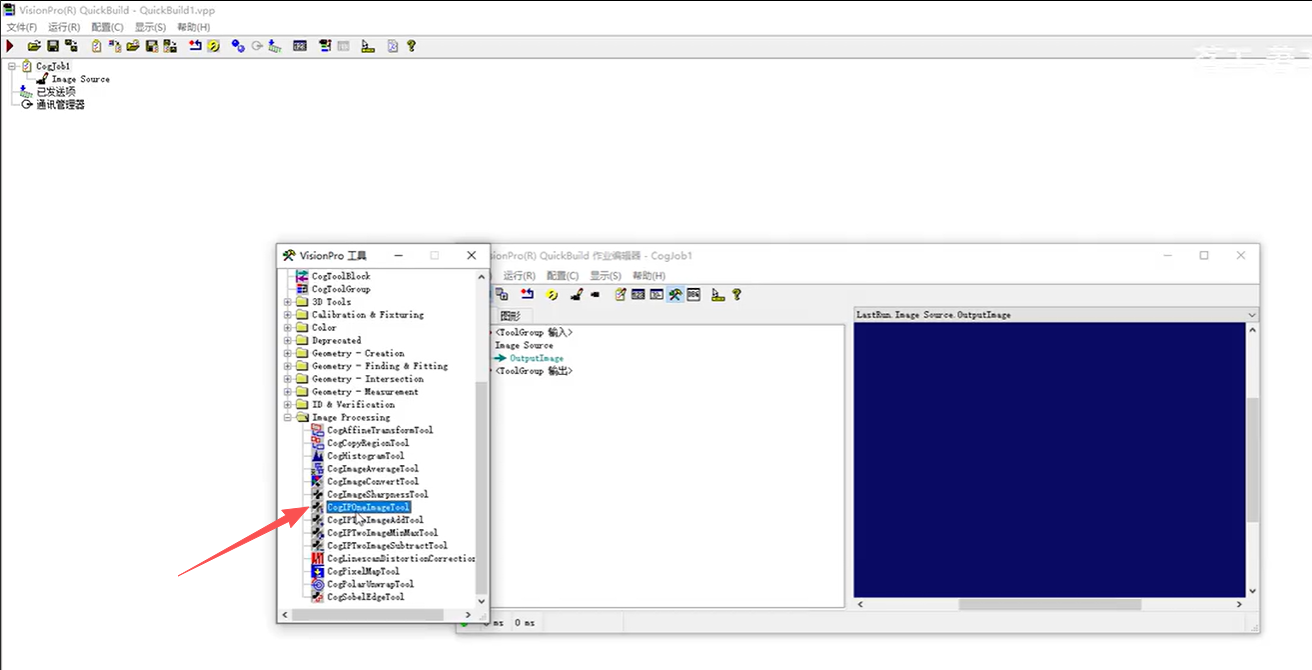Select 已发送项 in main tree

coord(56,91)
